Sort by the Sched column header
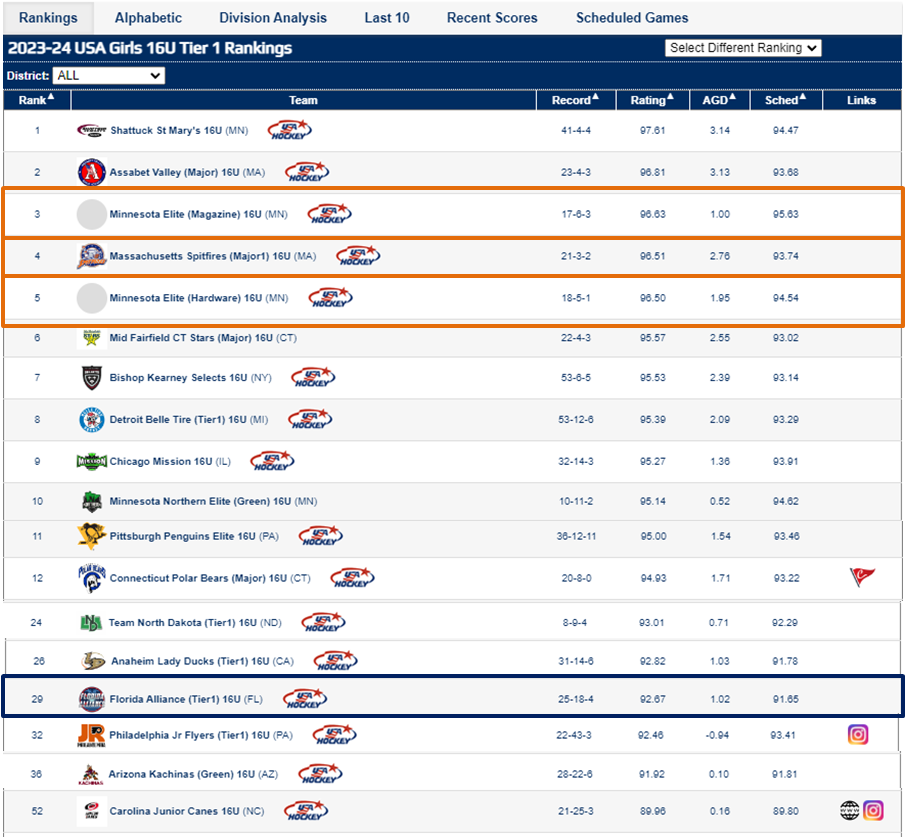 coord(786,100)
